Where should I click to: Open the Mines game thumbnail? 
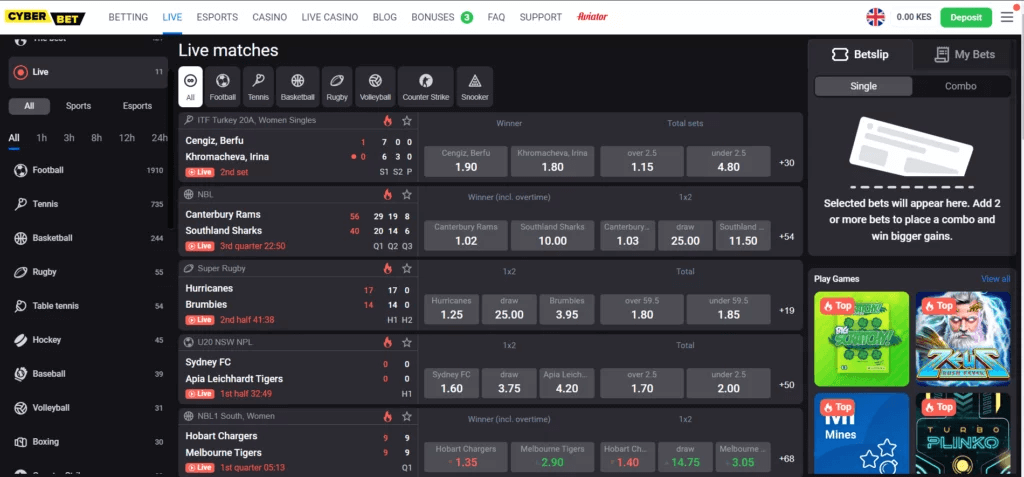click(861, 434)
